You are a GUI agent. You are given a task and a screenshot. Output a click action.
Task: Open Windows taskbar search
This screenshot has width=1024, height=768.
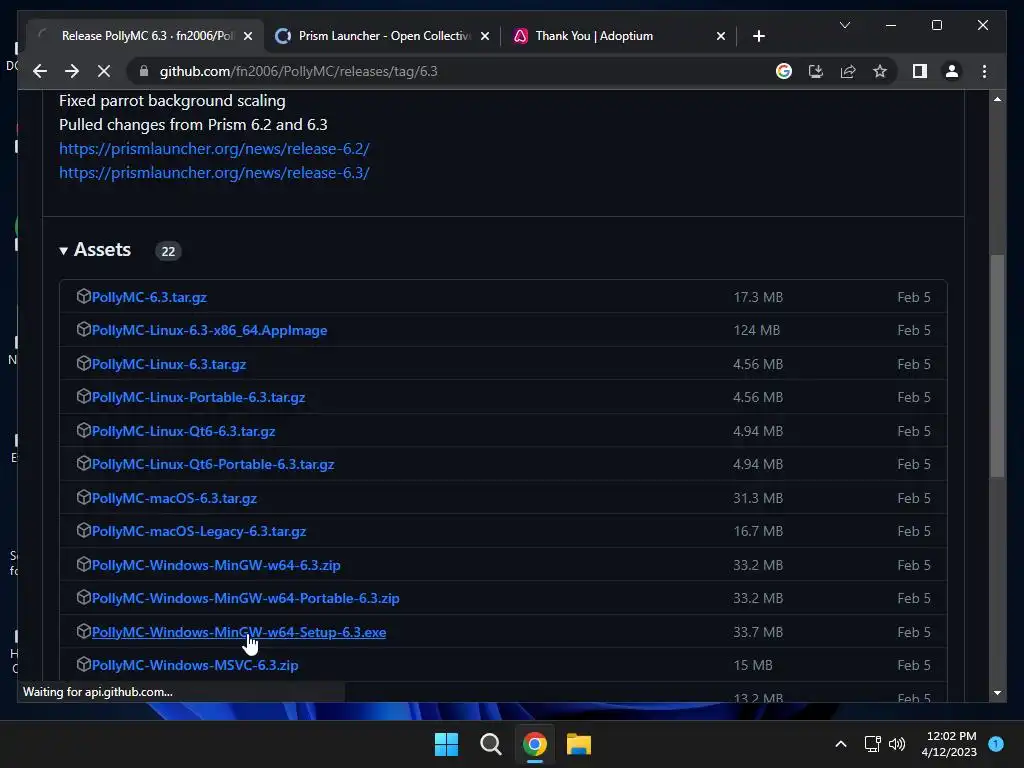pyautogui.click(x=490, y=744)
